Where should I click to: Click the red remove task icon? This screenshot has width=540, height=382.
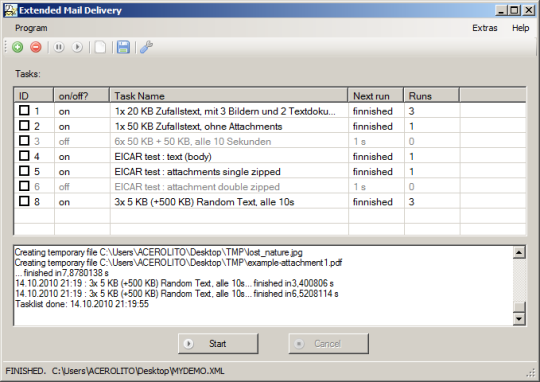[36, 47]
